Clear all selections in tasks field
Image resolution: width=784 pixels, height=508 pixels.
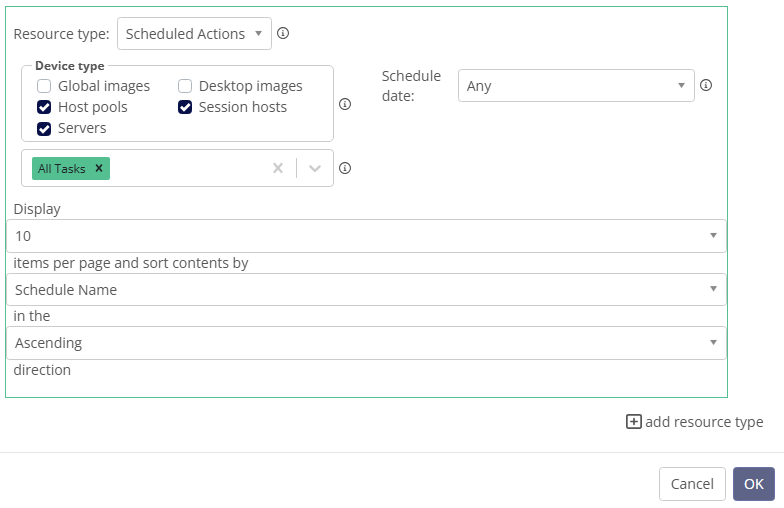tap(278, 168)
